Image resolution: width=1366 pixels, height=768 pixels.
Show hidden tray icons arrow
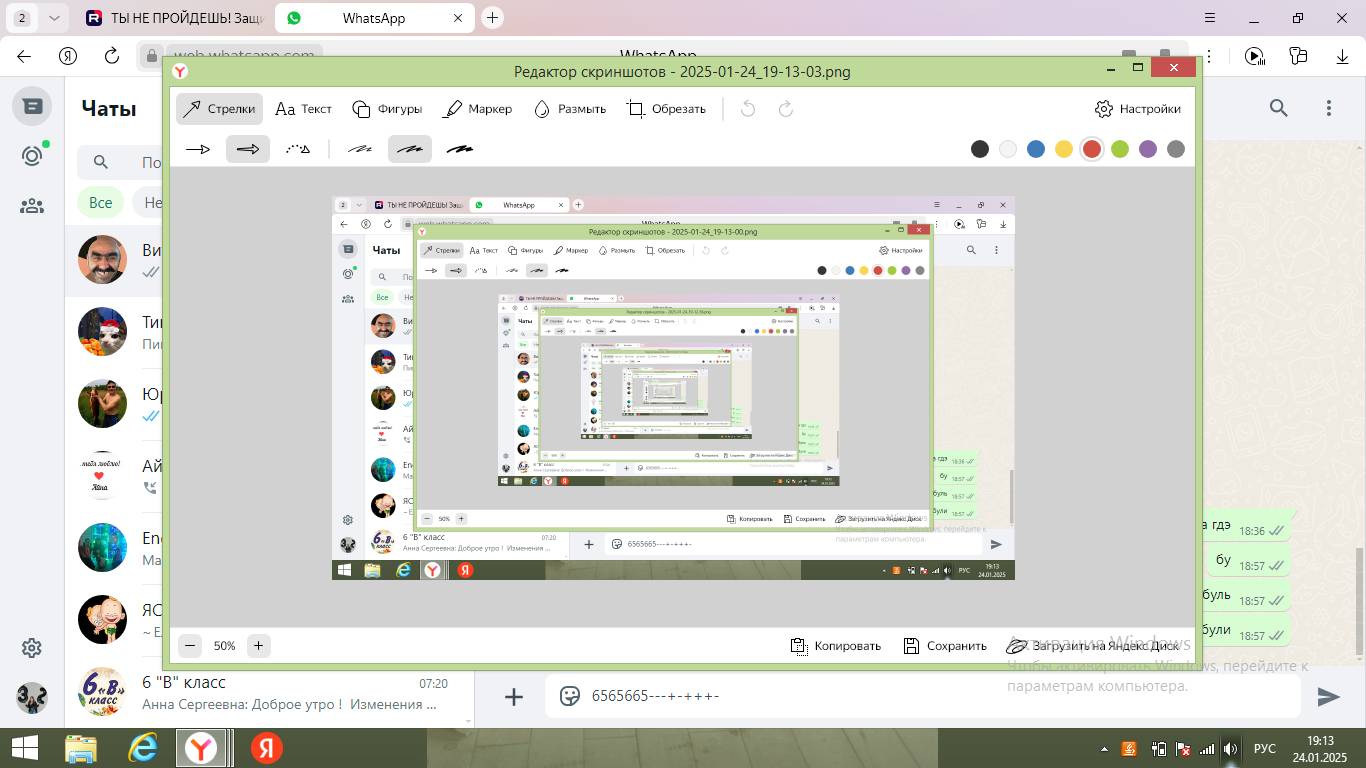[1104, 748]
